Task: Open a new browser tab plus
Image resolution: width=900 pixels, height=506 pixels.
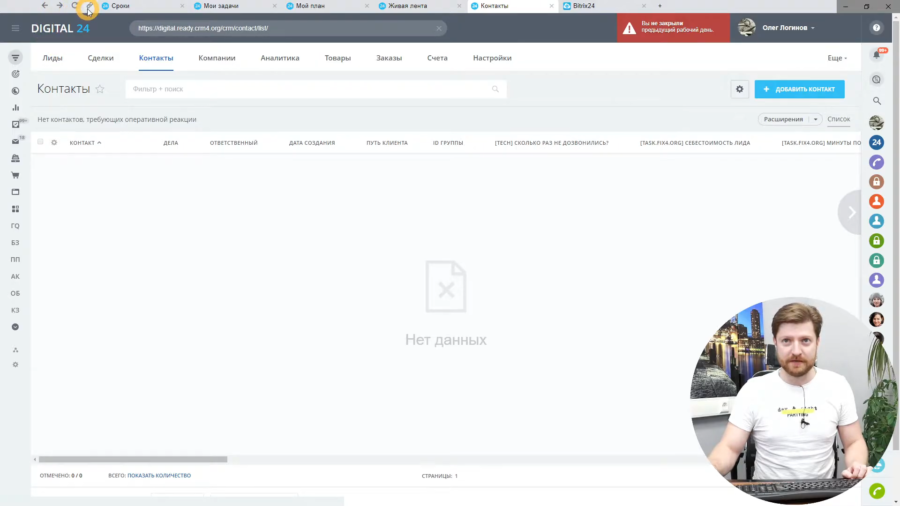Action: (x=660, y=6)
